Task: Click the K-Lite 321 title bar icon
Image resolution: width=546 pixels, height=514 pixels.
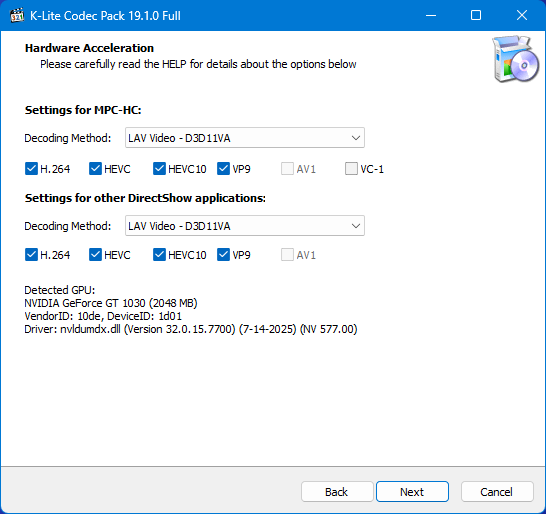Action: click(17, 16)
